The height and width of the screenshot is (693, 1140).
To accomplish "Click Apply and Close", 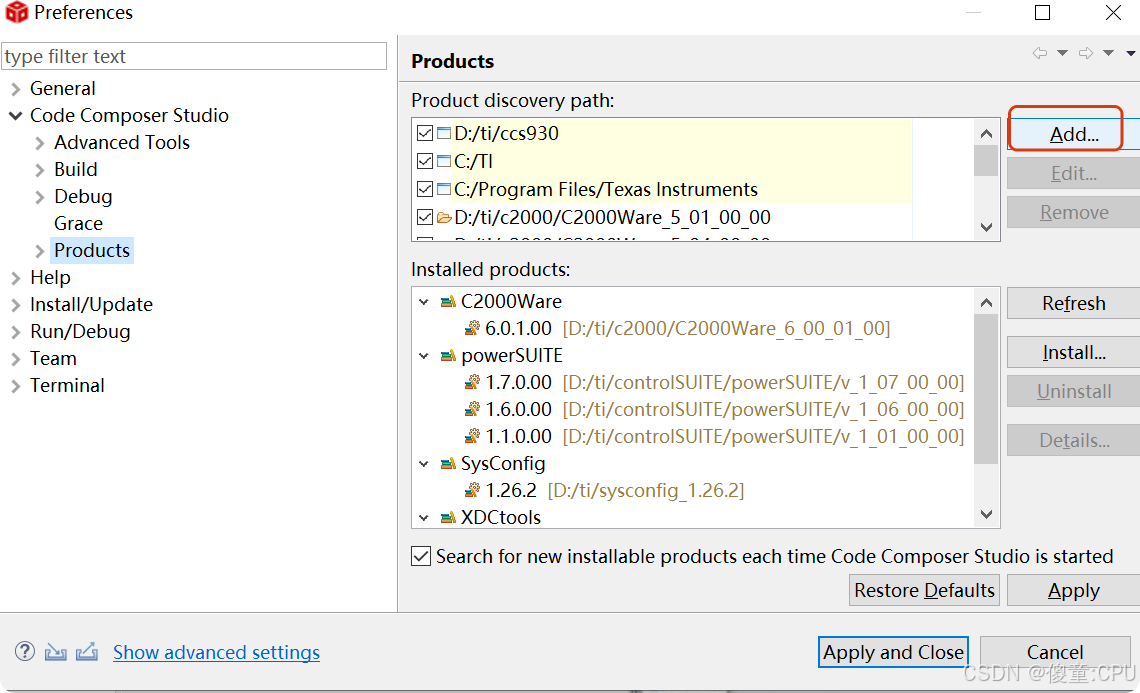I will (894, 652).
